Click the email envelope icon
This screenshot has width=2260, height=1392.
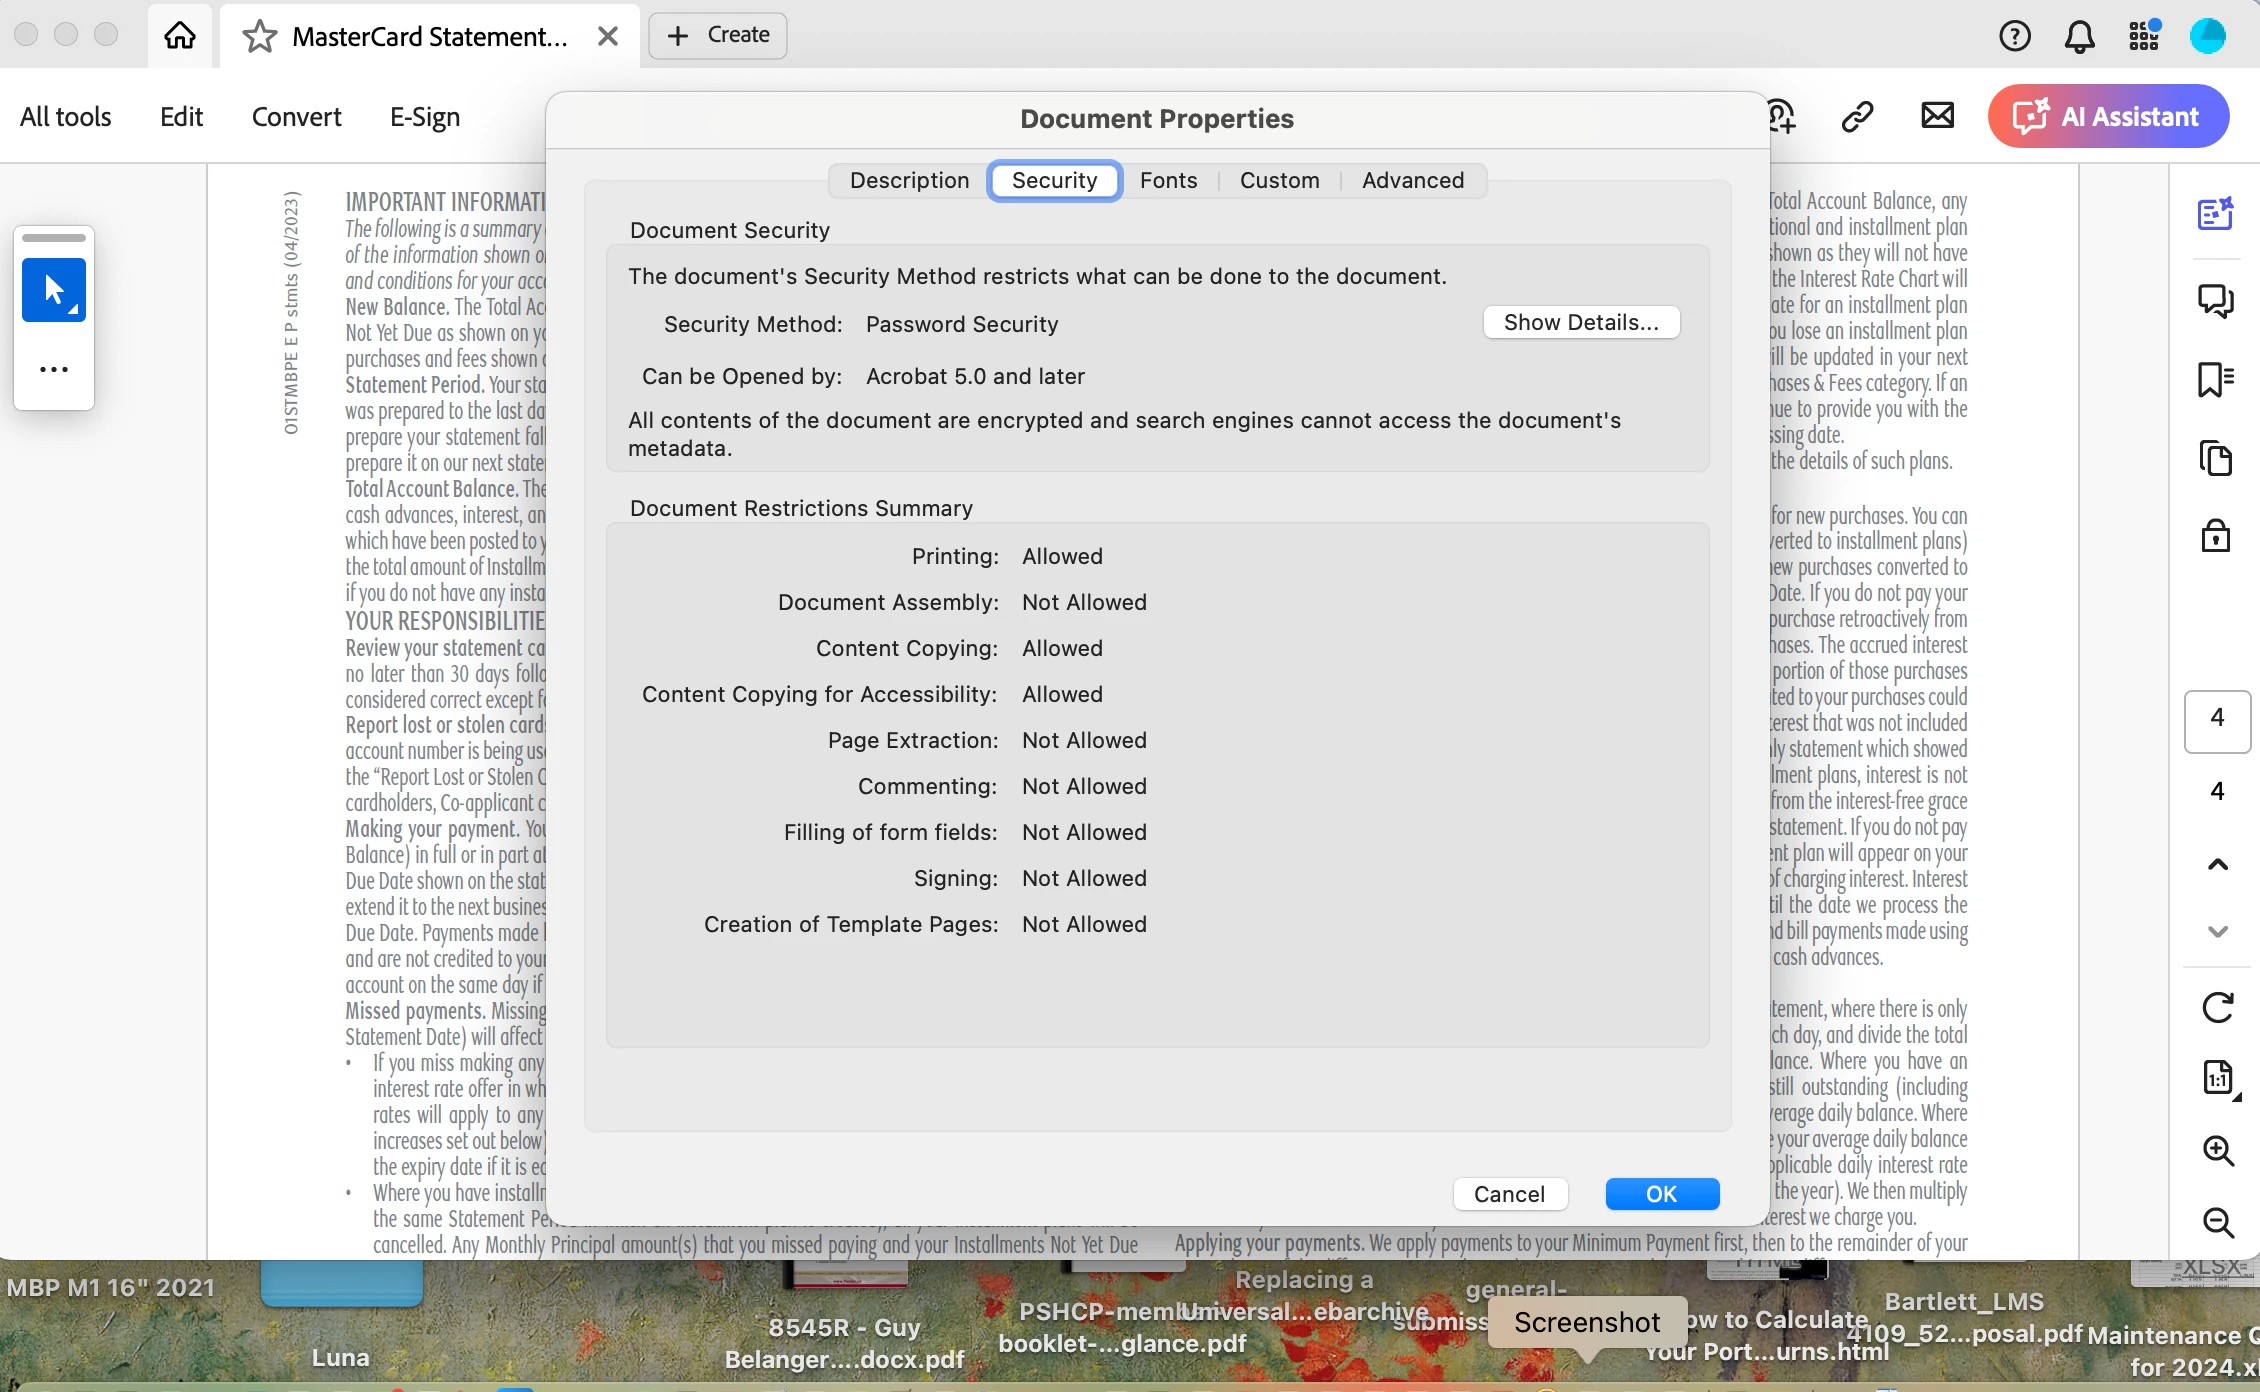click(1937, 116)
